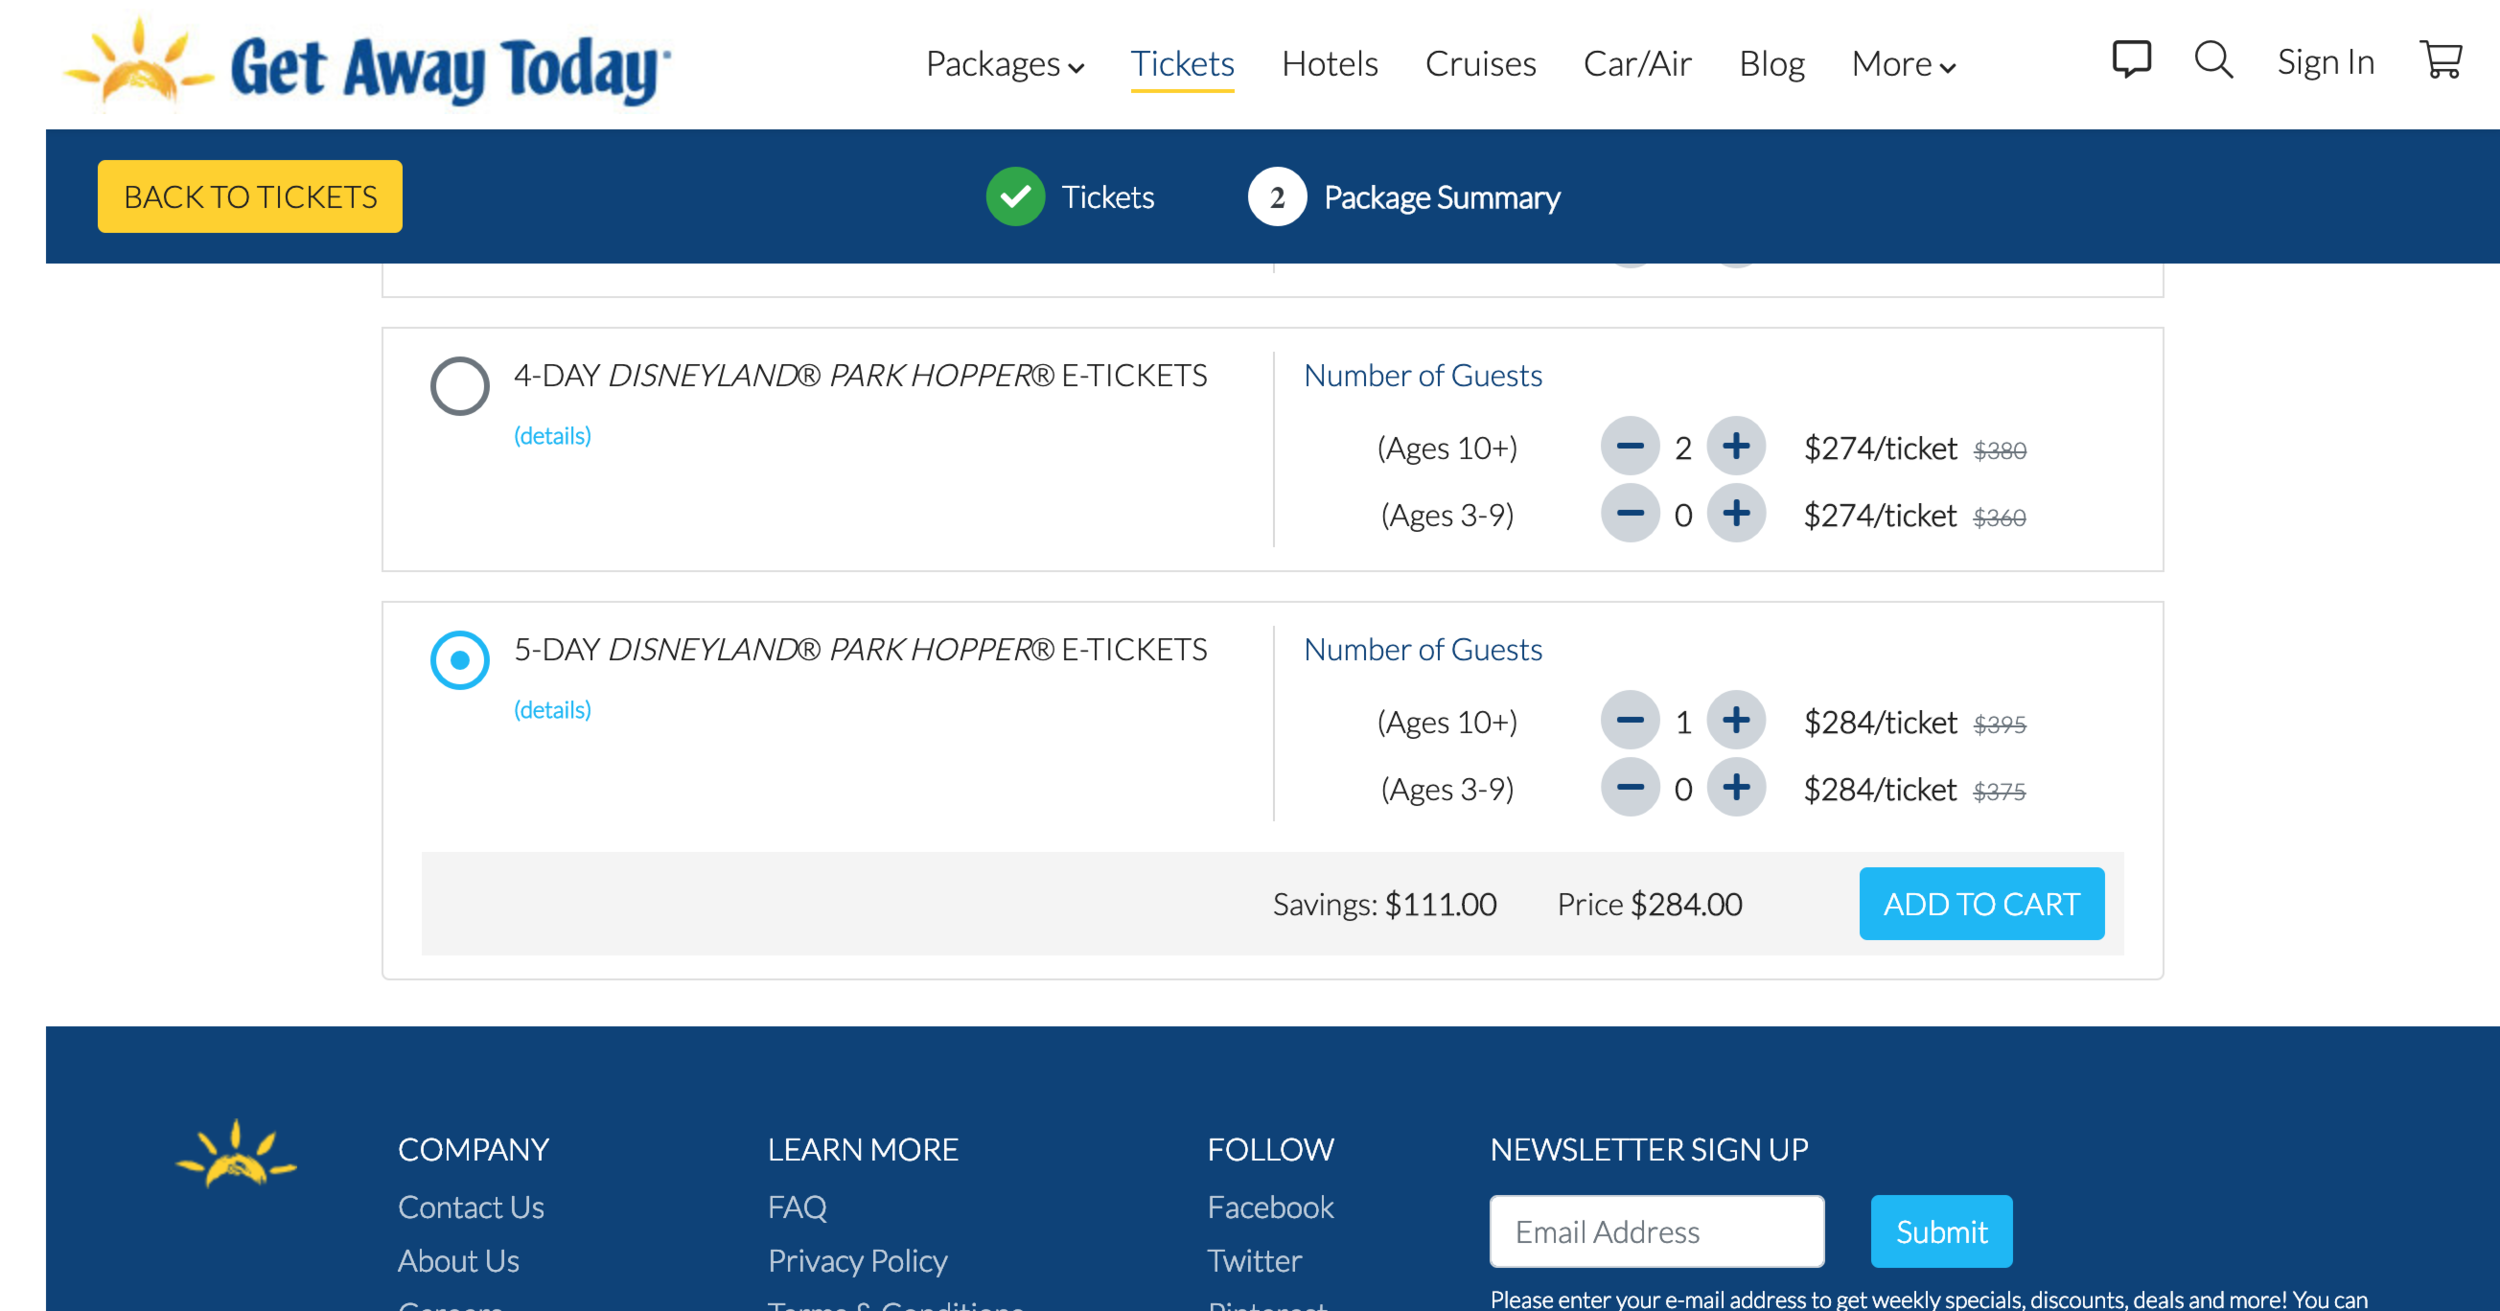Increase 4-day Ages 10+ ticket count

tap(1736, 446)
